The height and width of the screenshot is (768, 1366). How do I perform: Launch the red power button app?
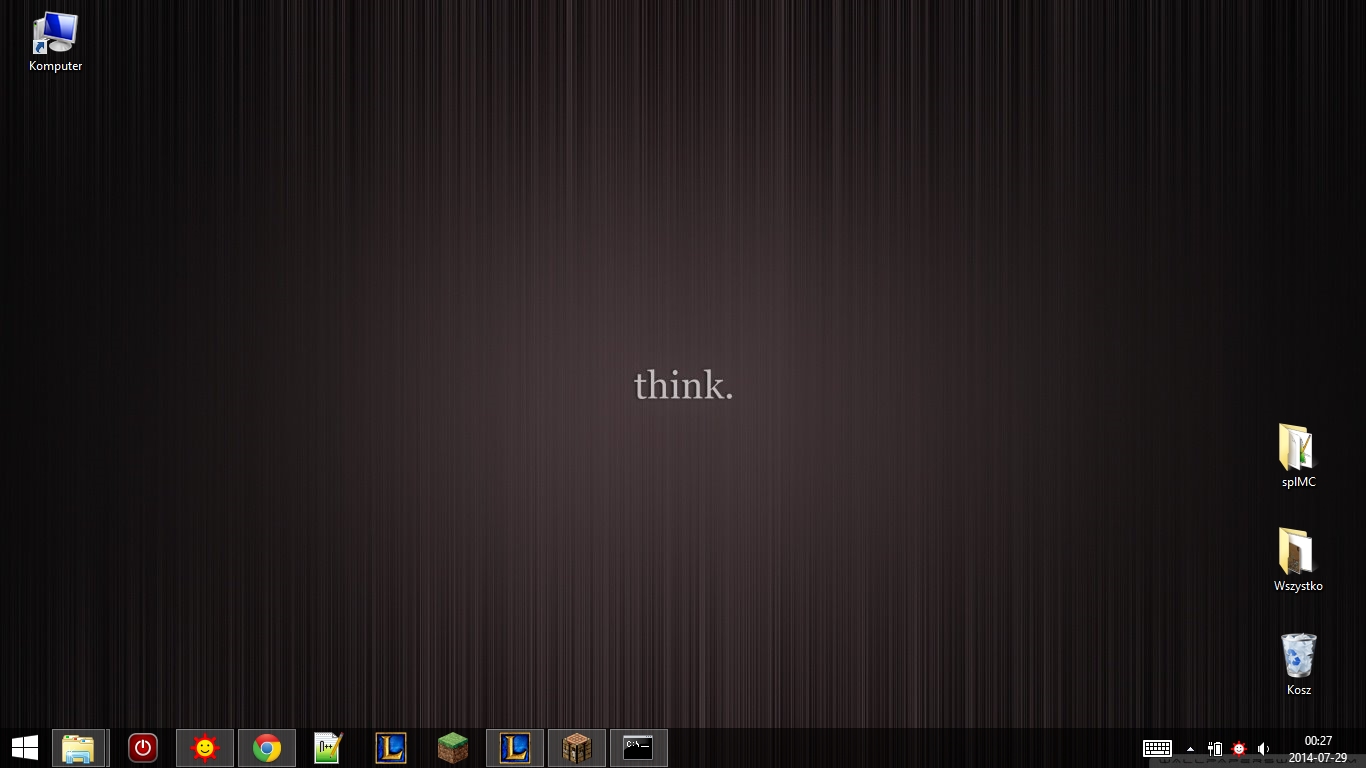[143, 748]
